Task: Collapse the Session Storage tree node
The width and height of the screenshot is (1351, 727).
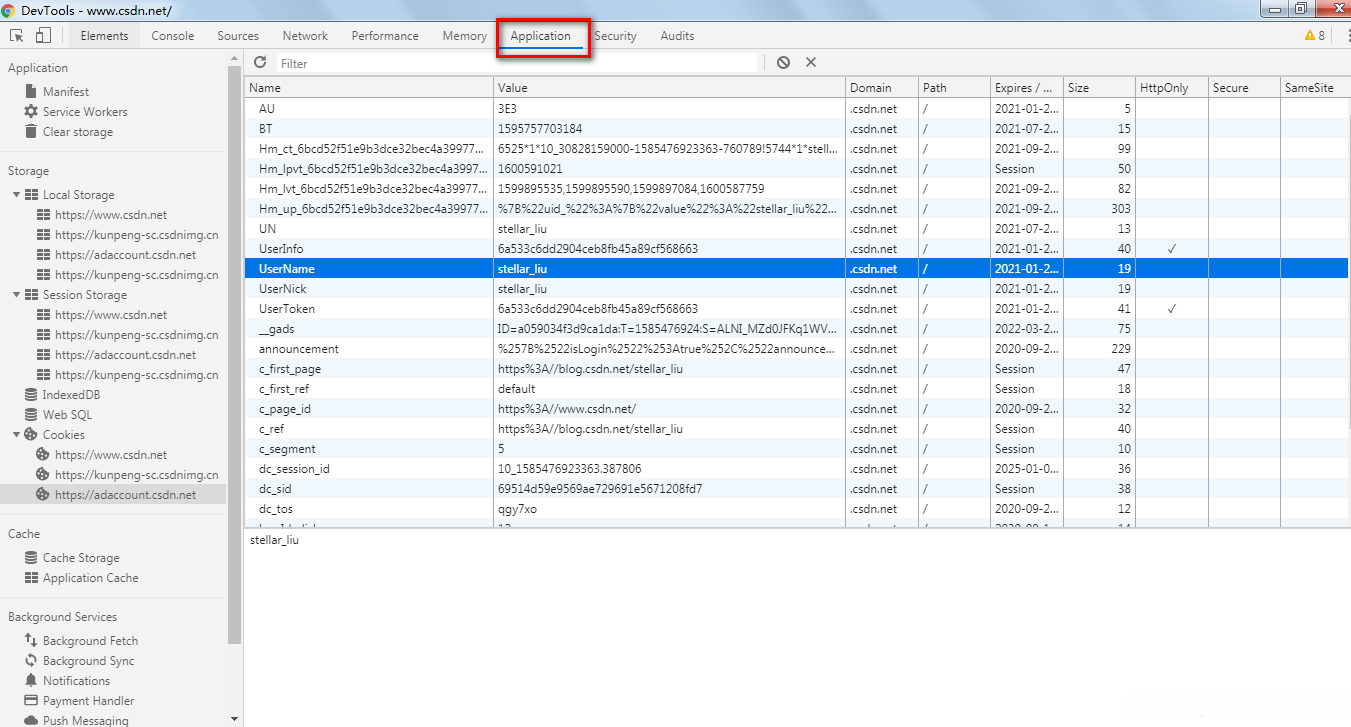Action: (17, 295)
